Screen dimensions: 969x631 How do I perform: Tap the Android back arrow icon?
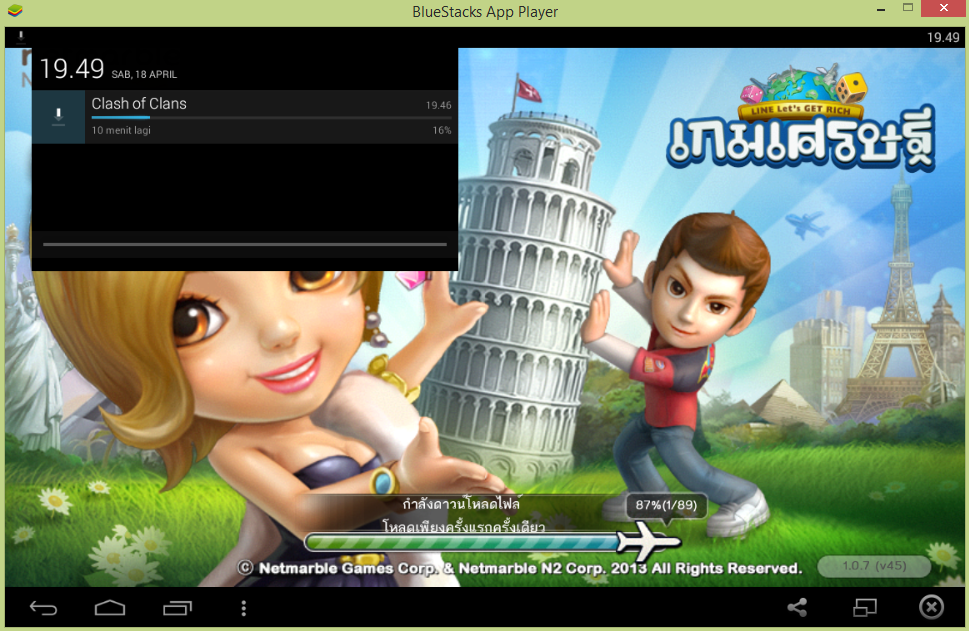(x=43, y=608)
